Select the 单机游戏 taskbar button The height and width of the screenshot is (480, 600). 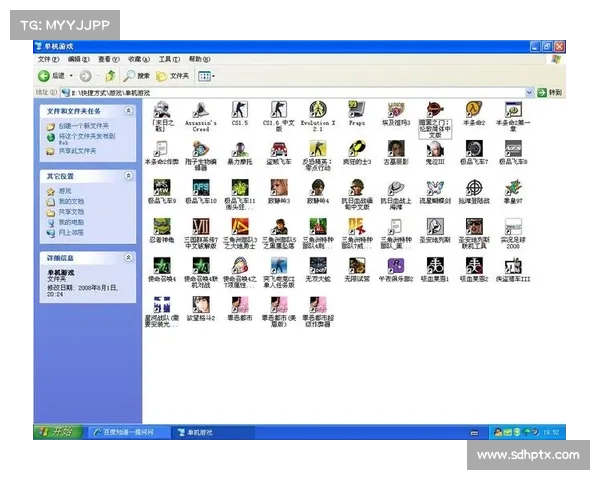pyautogui.click(x=211, y=432)
